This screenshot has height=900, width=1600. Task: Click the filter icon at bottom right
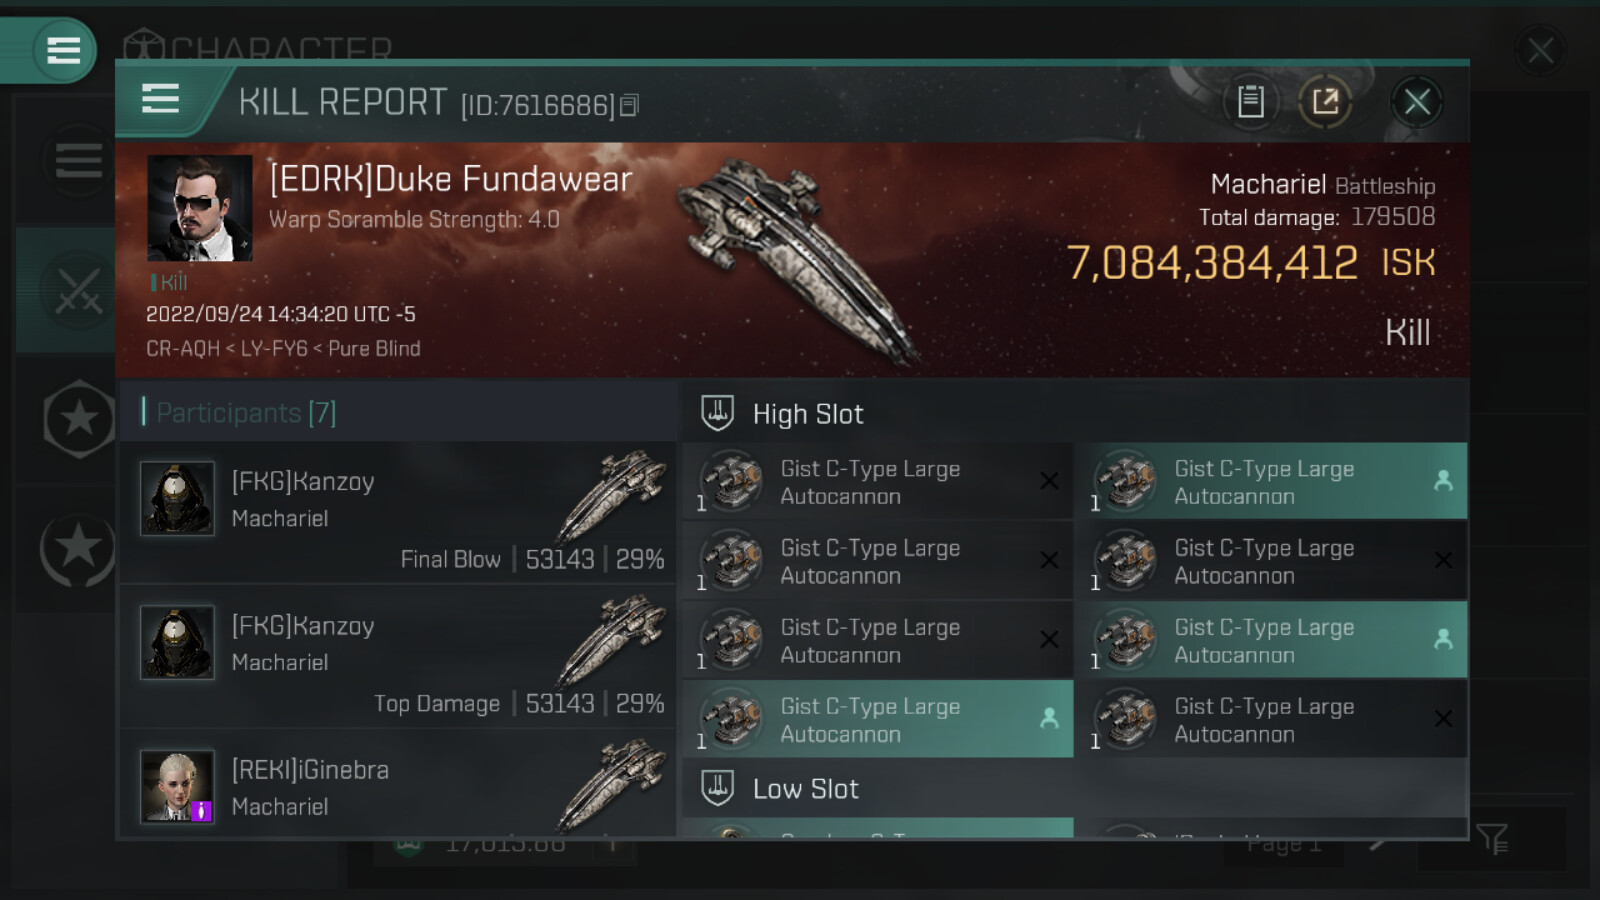click(x=1491, y=838)
